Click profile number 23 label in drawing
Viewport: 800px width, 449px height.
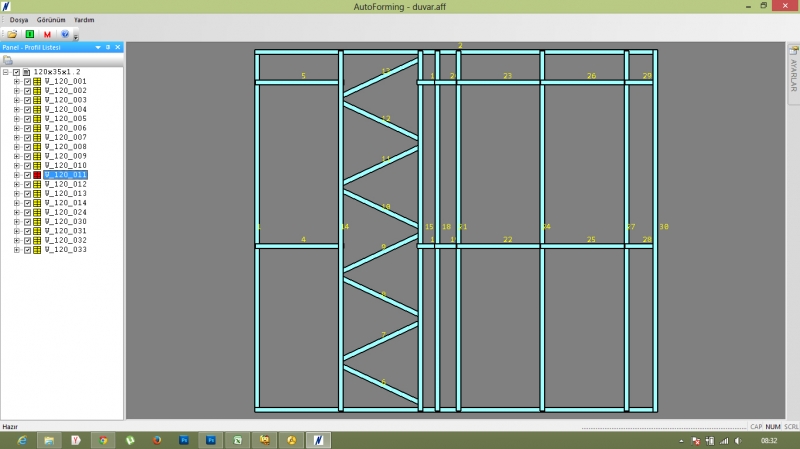click(507, 76)
